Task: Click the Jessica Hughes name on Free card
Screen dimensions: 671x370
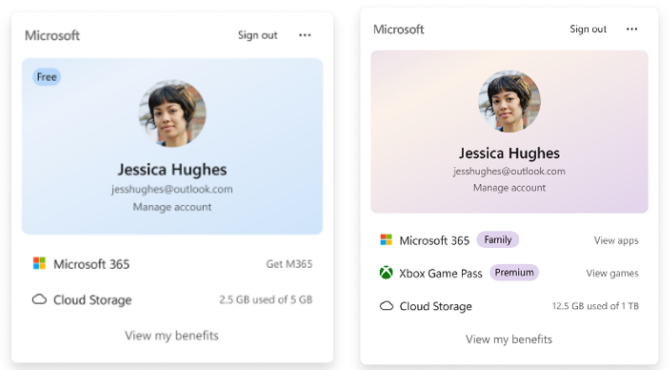Action: click(x=172, y=169)
